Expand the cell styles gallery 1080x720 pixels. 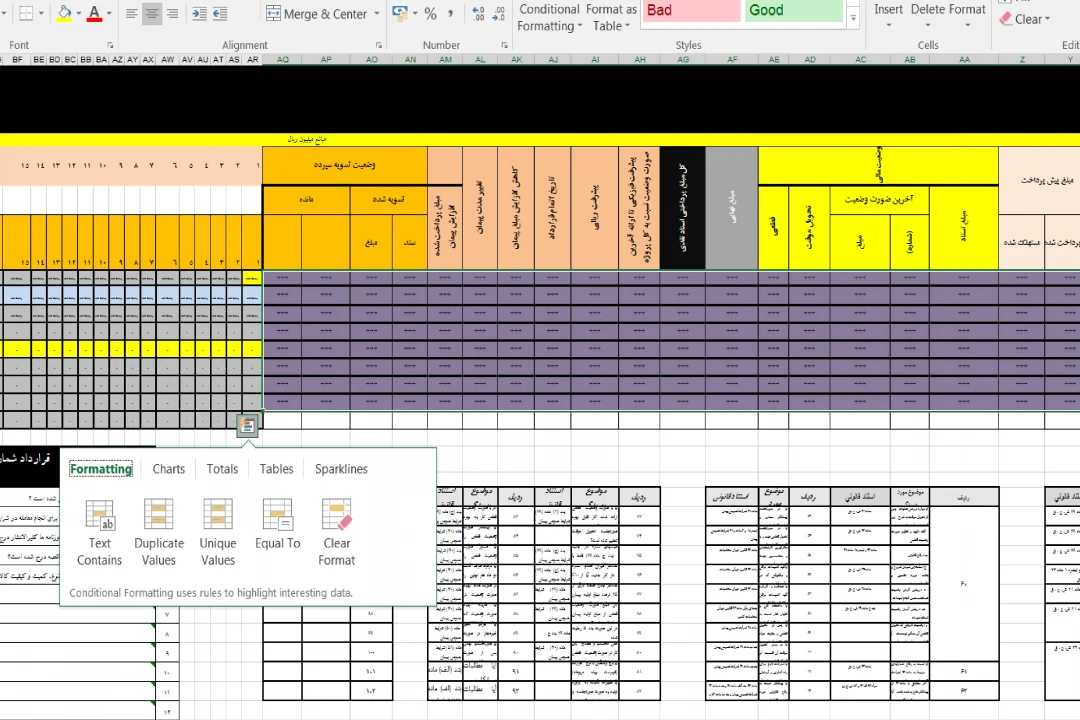853,19
